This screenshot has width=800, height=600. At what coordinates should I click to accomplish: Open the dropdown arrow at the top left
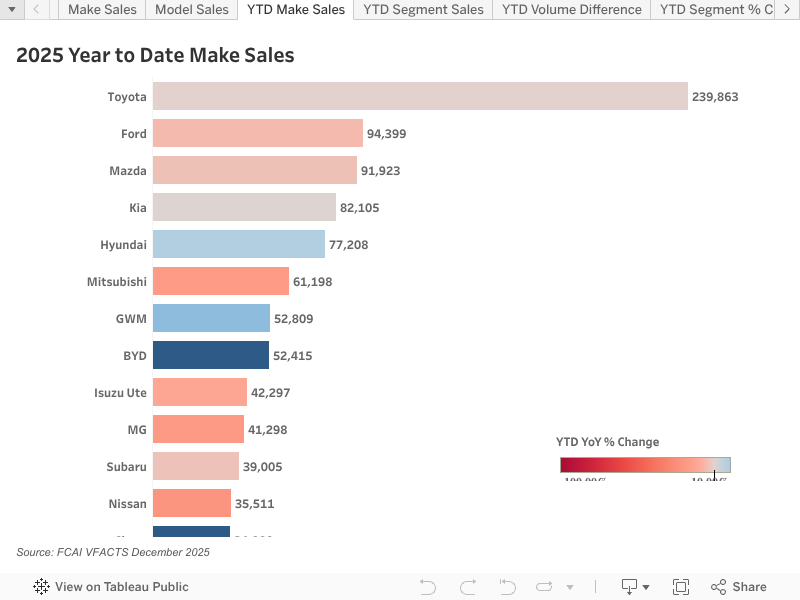[11, 10]
